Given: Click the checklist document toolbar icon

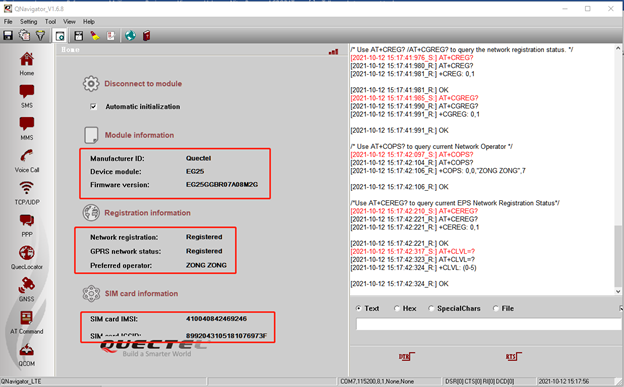Looking at the screenshot, I should coord(111,36).
